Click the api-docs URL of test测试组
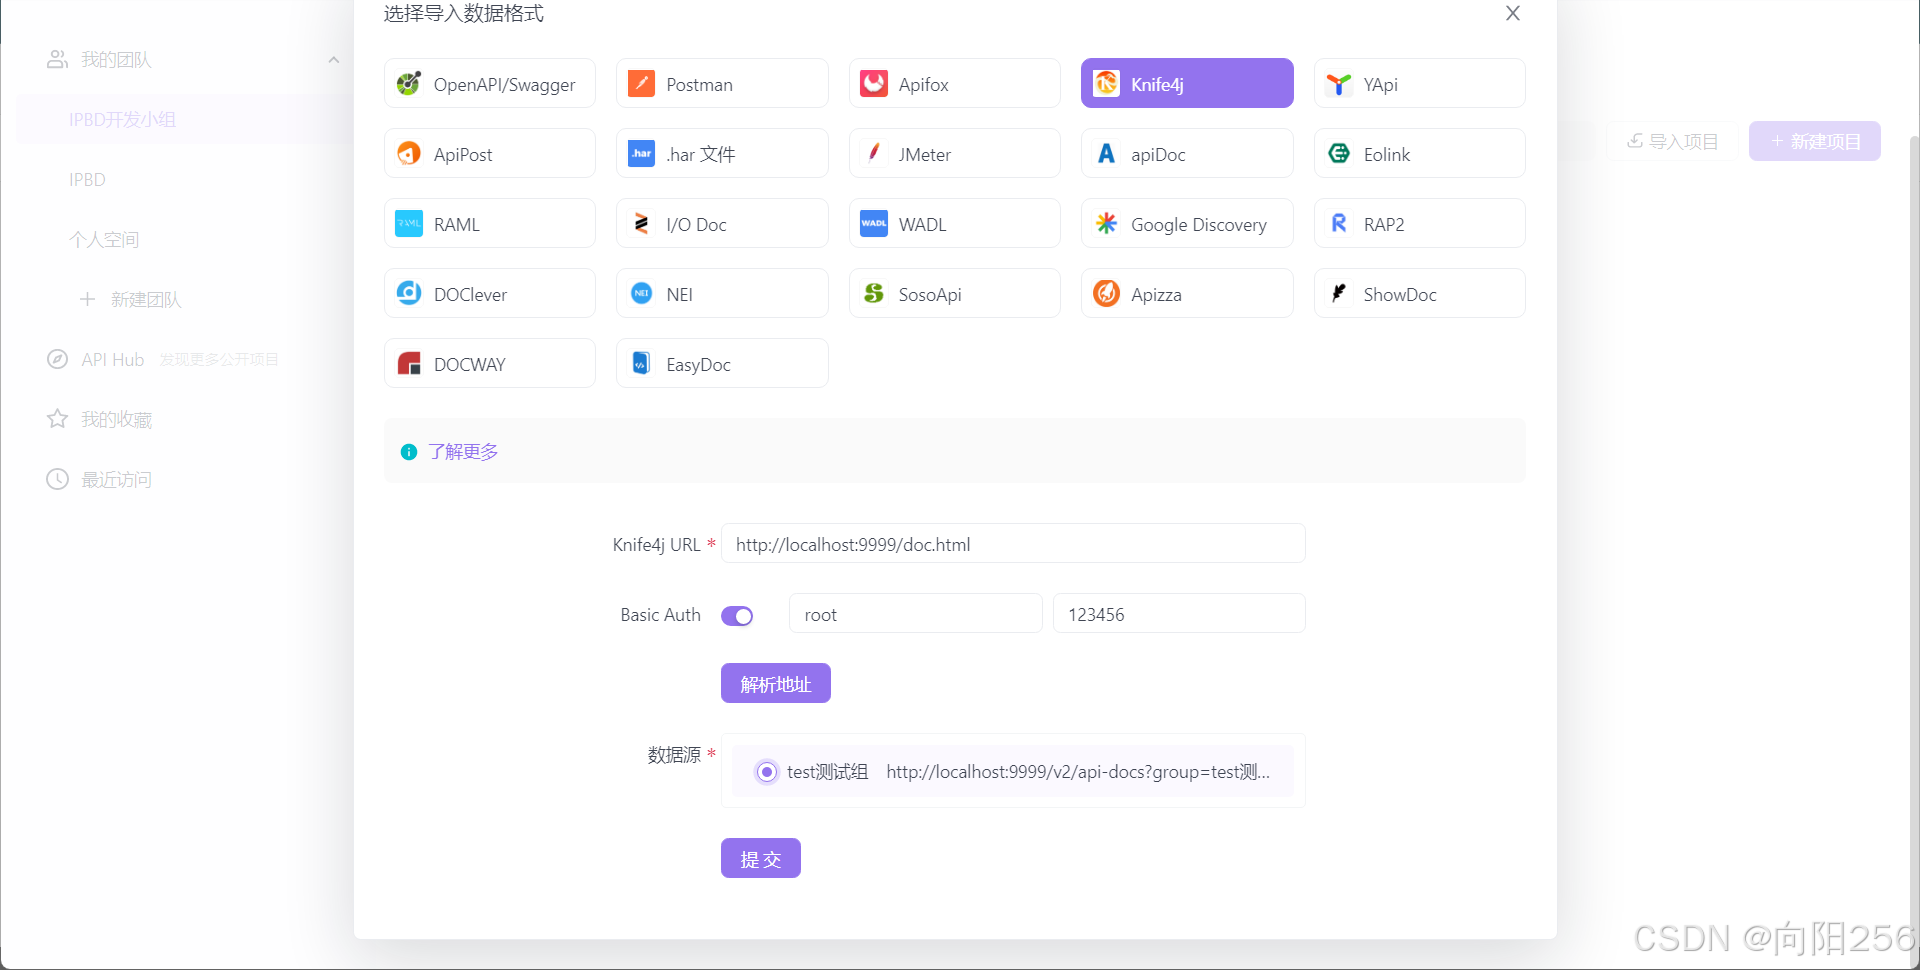 click(1078, 772)
